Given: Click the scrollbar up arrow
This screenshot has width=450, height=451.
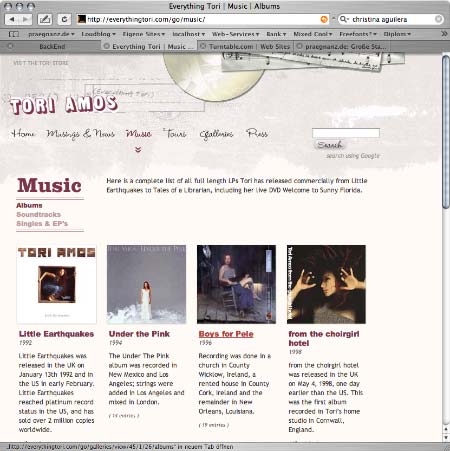Looking at the screenshot, I should pos(446,430).
